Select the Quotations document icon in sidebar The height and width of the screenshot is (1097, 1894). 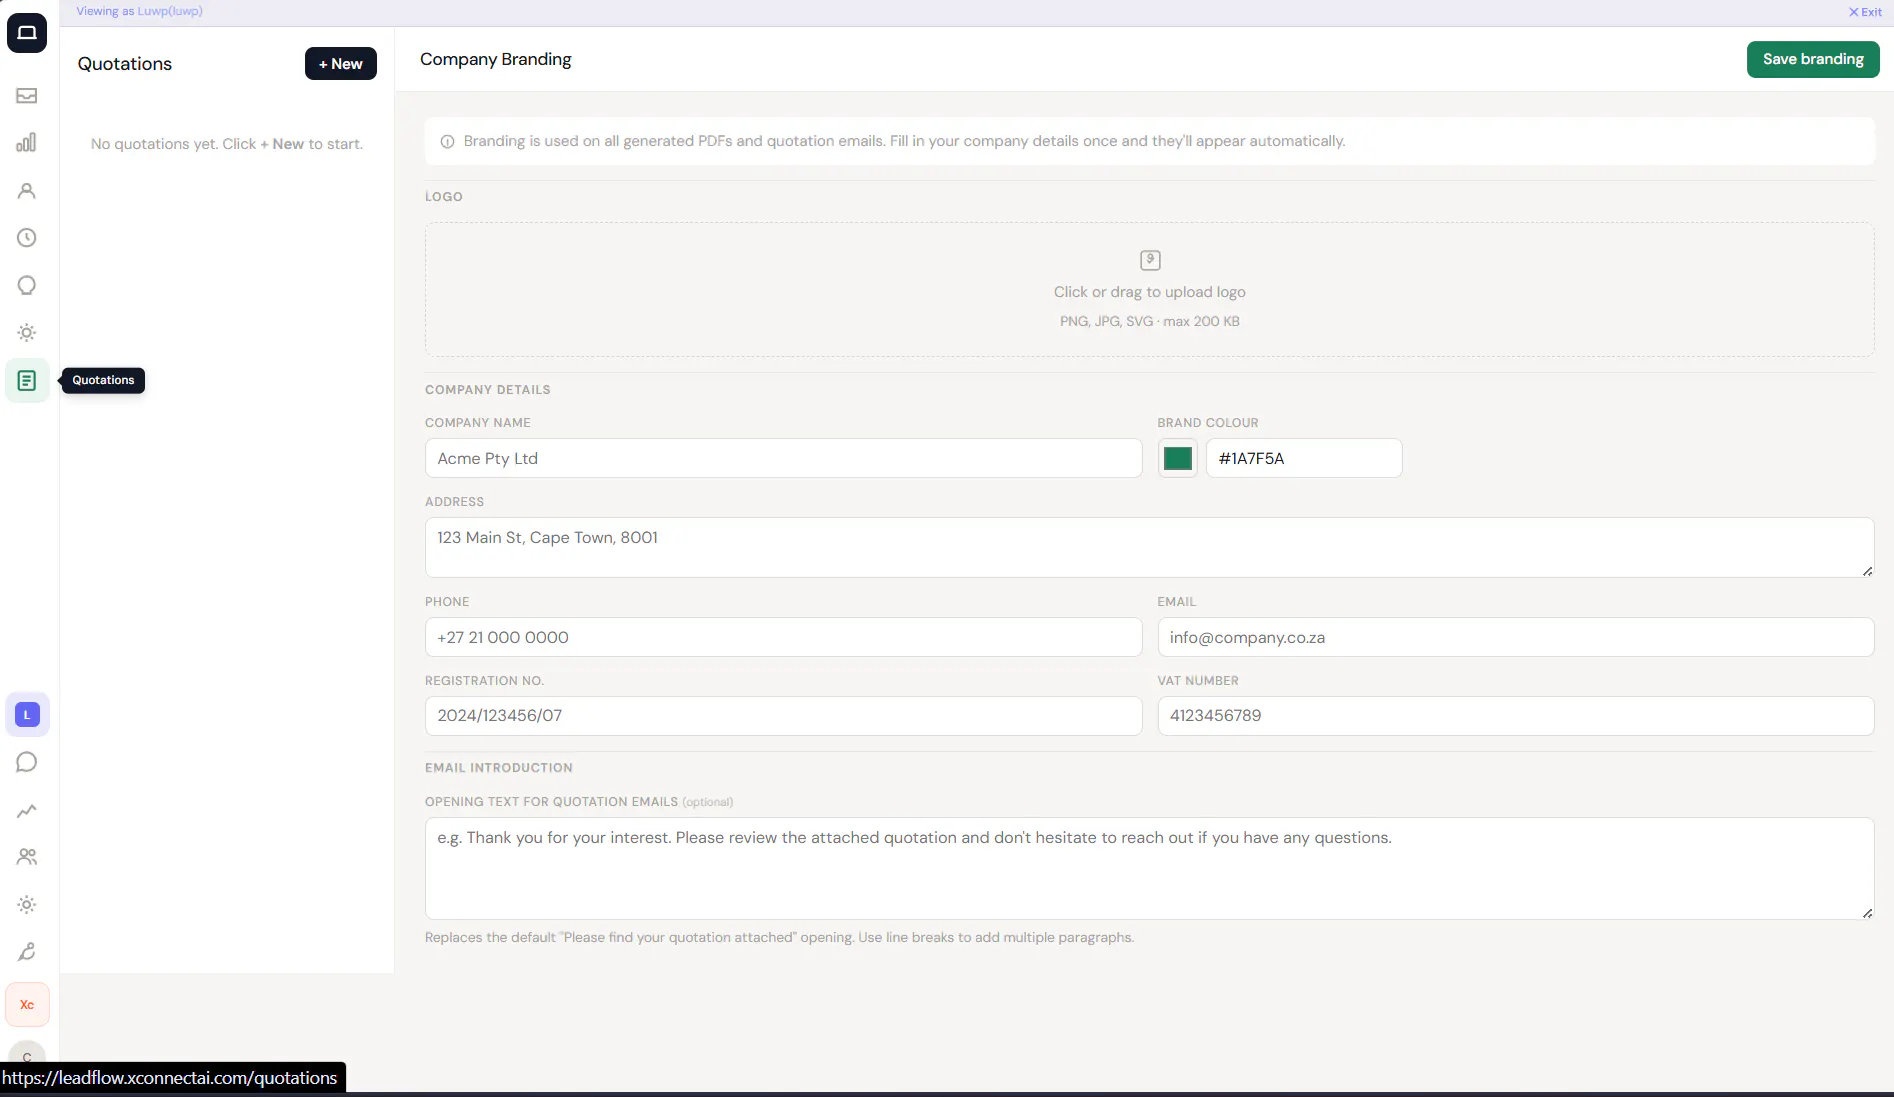(x=27, y=381)
